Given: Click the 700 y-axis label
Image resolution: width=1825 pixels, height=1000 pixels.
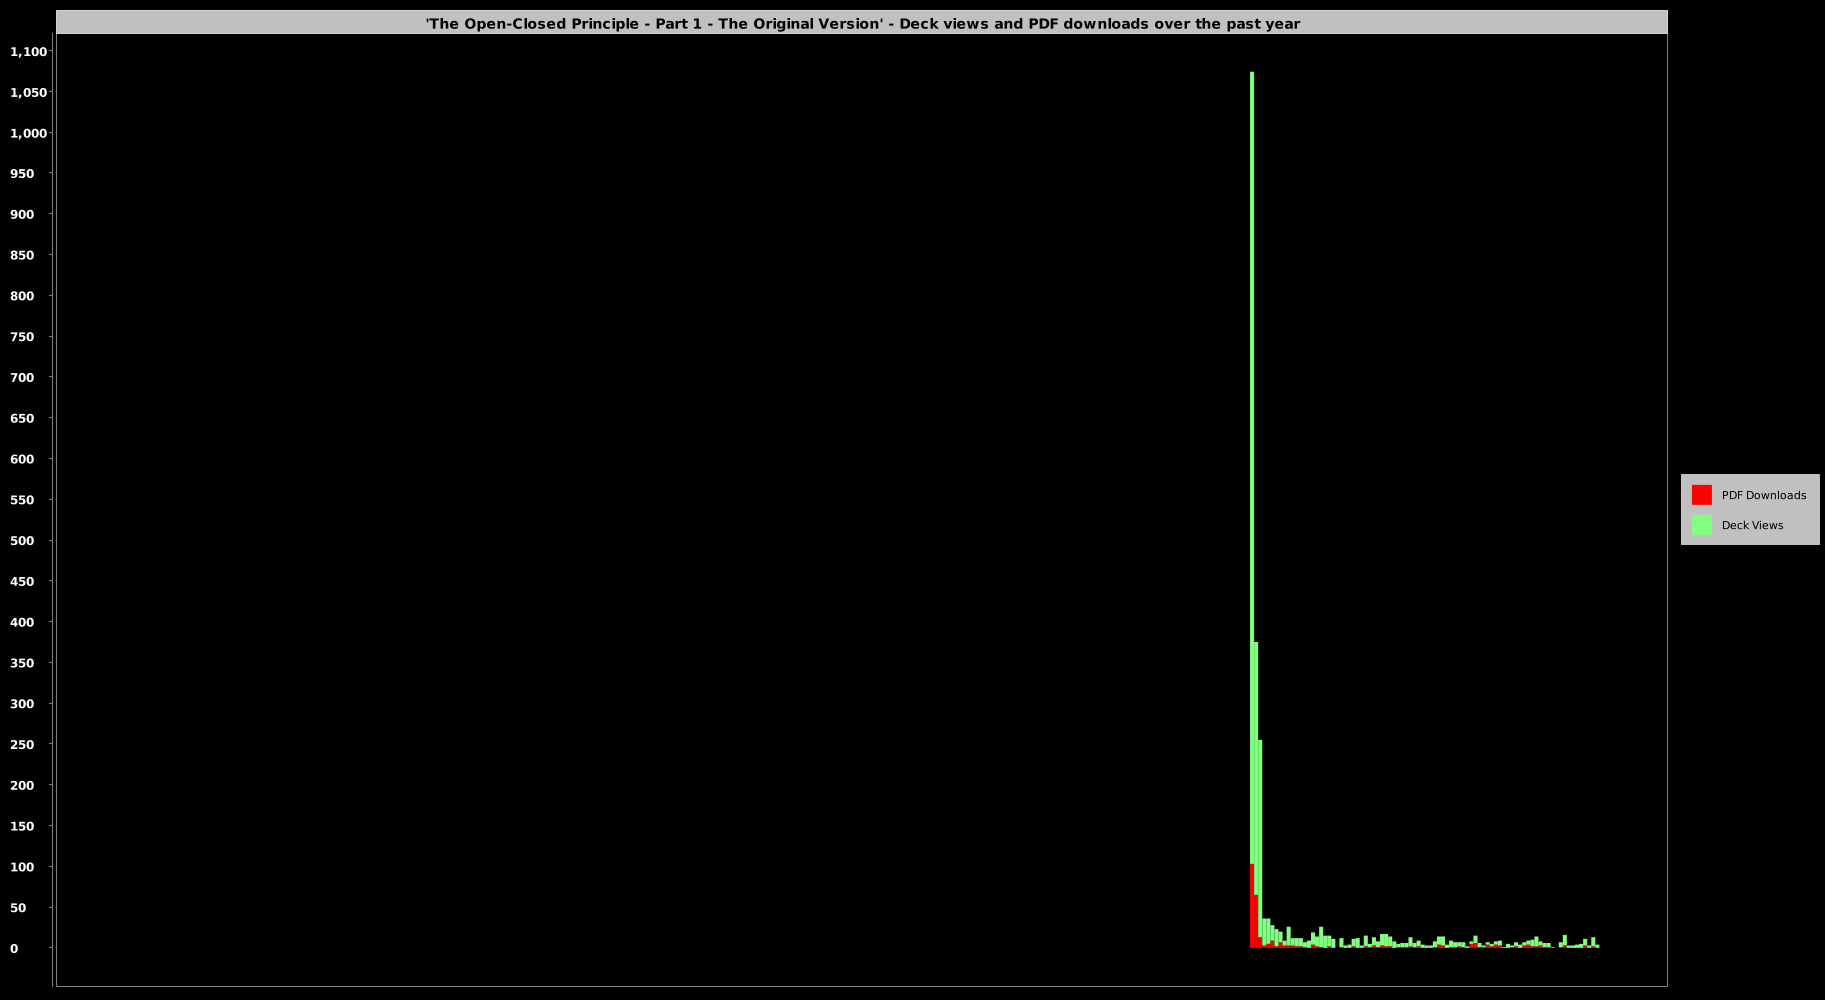Looking at the screenshot, I should [22, 378].
